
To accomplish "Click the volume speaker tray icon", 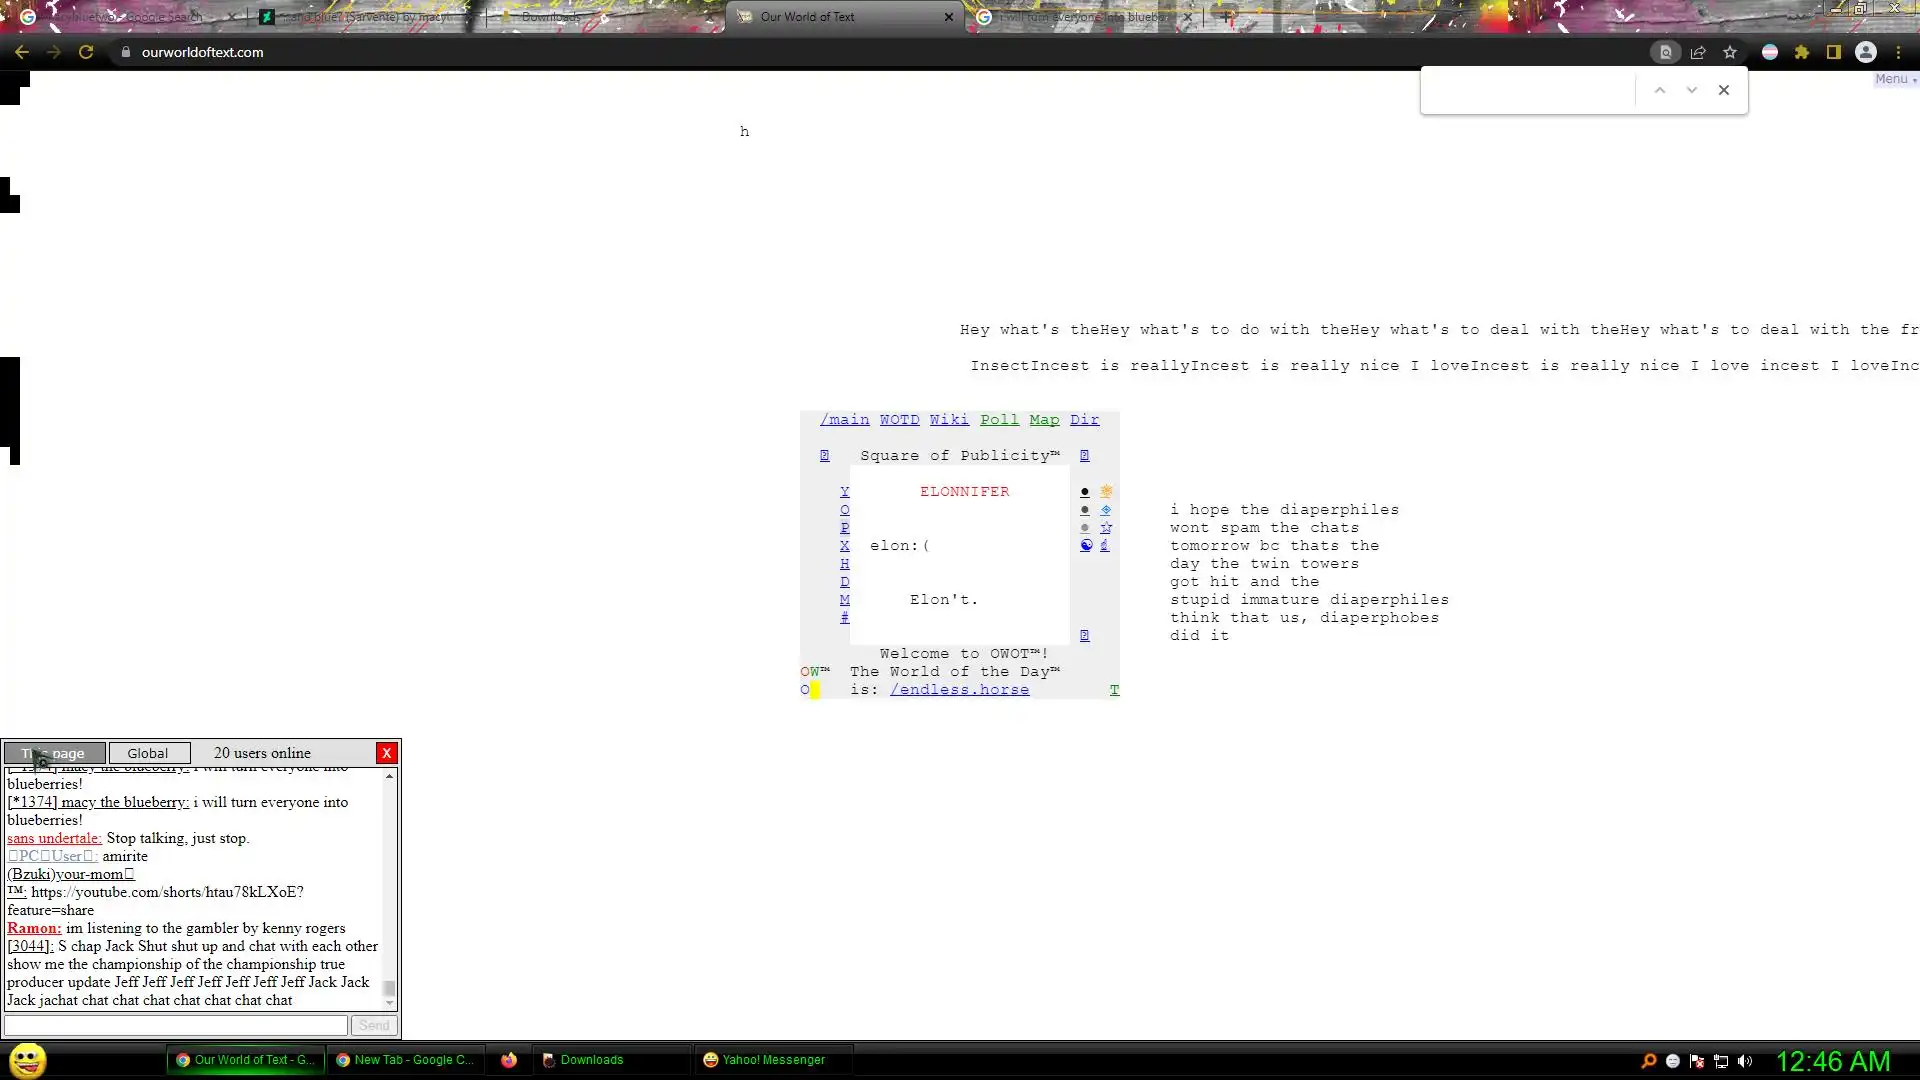I will point(1745,1061).
